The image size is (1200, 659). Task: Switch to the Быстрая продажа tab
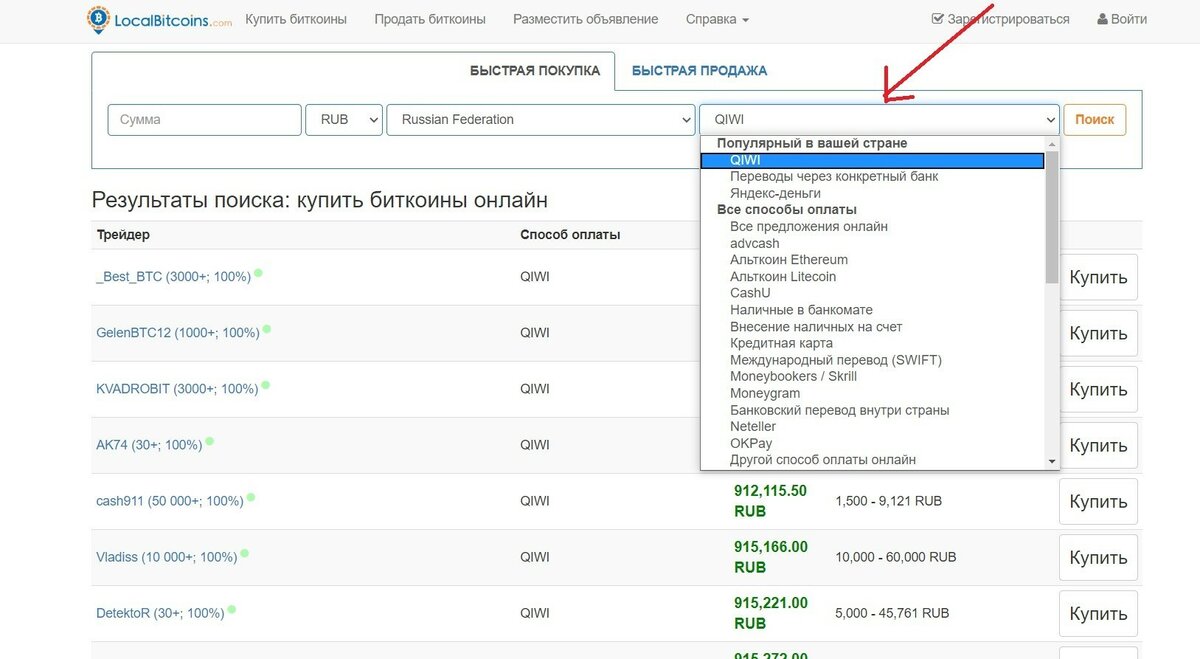[x=699, y=71]
